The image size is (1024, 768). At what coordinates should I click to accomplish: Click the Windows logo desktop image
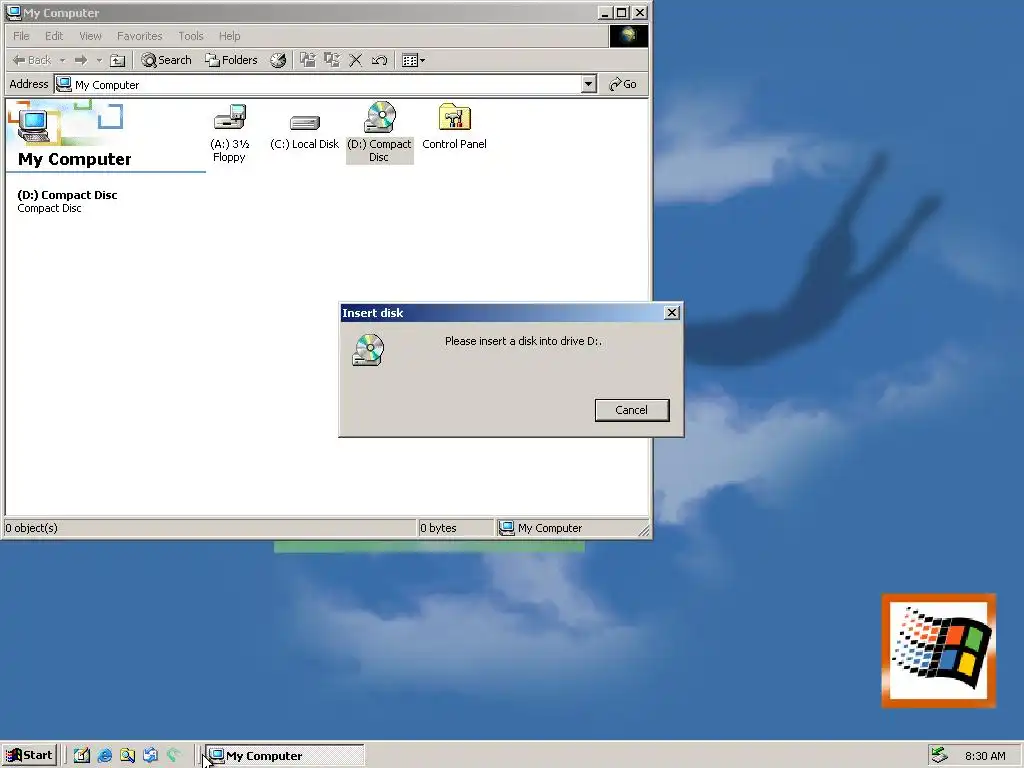[x=938, y=650]
